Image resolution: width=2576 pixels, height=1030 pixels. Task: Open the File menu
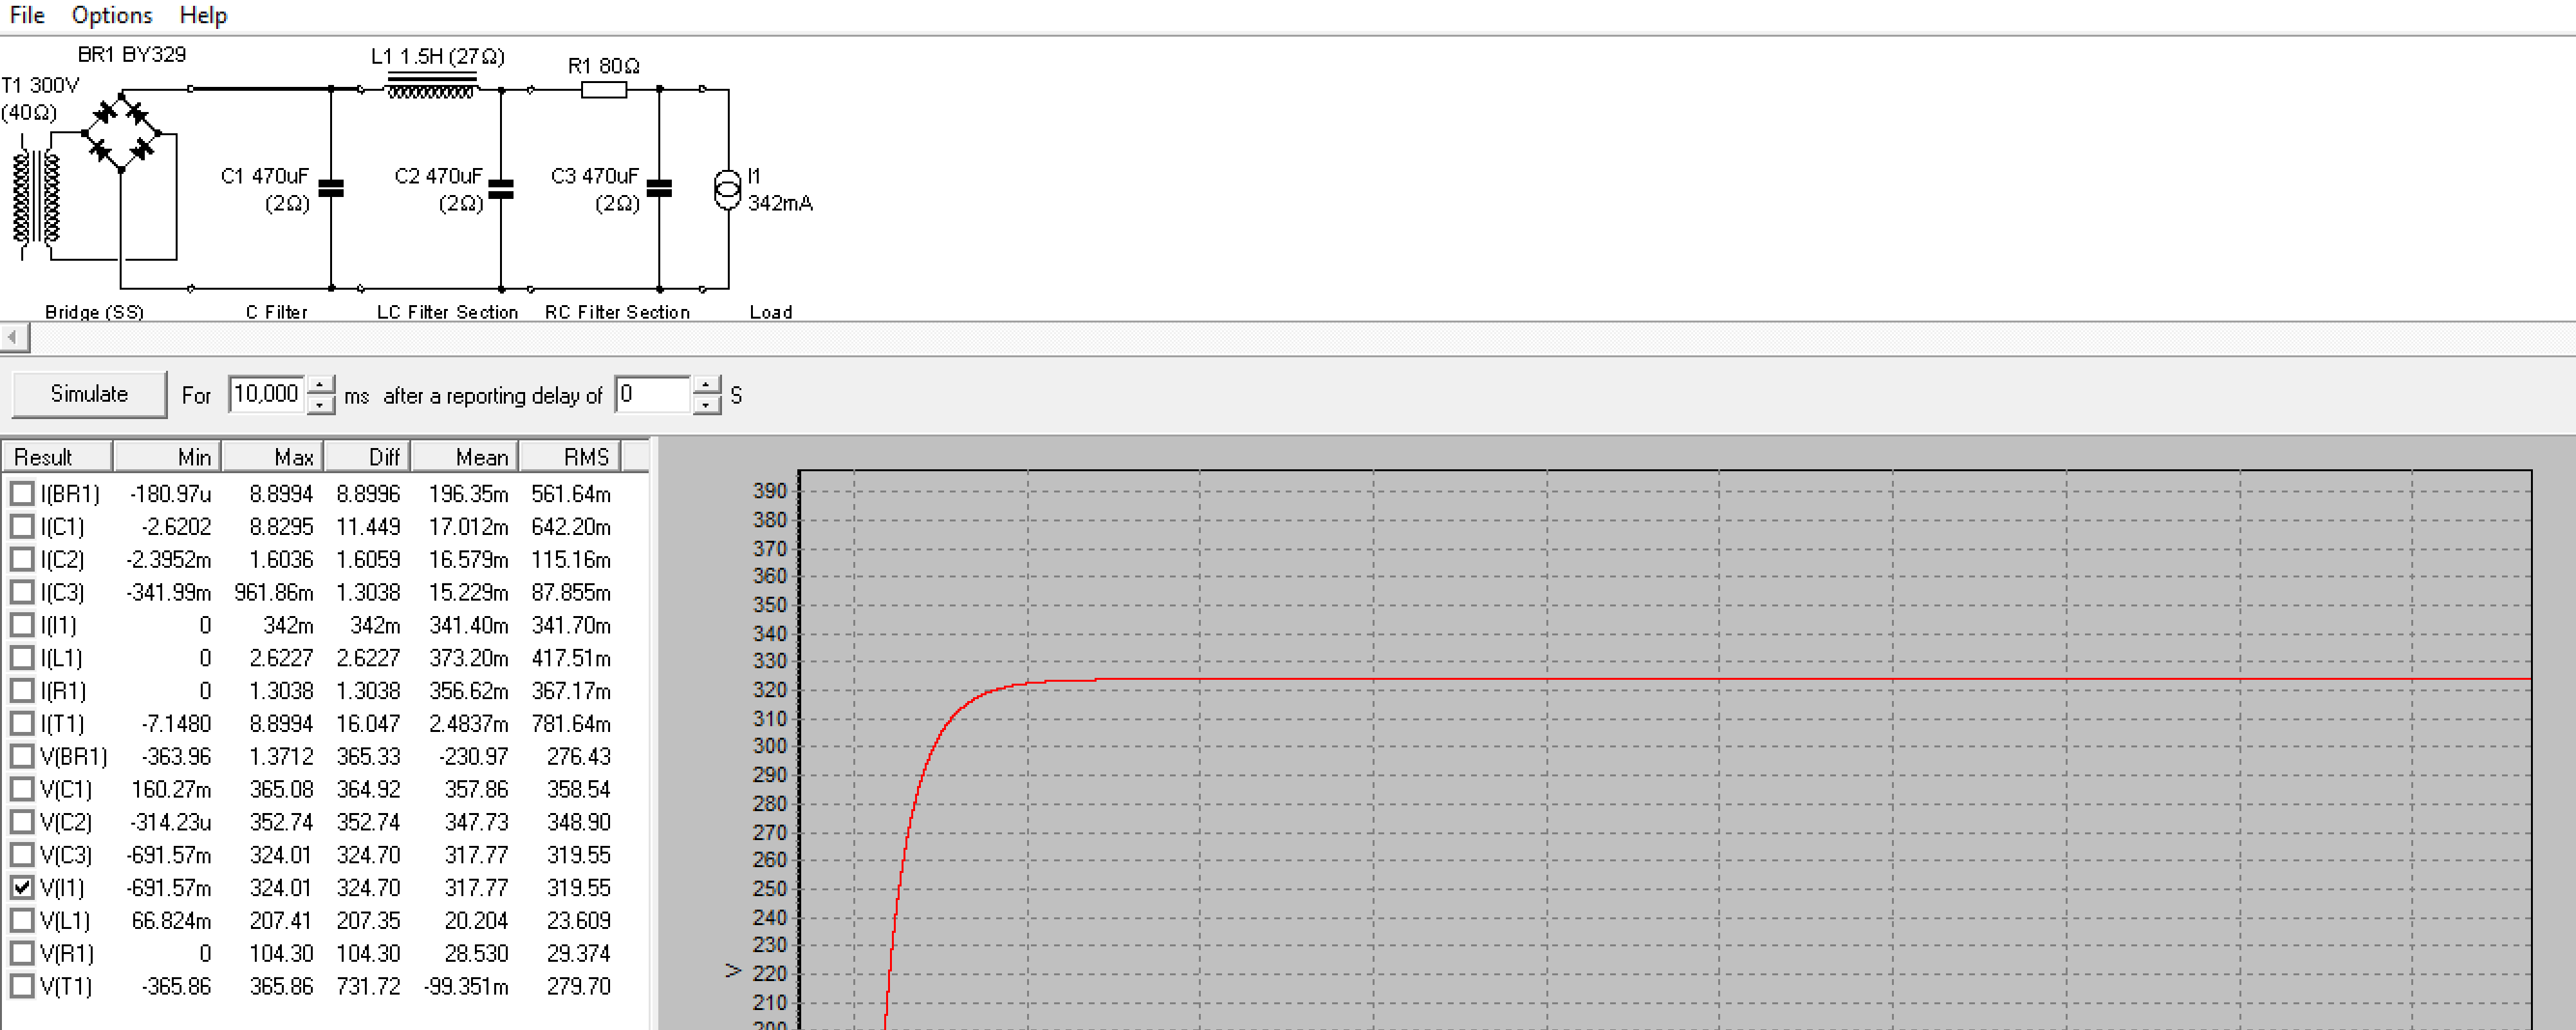point(27,15)
